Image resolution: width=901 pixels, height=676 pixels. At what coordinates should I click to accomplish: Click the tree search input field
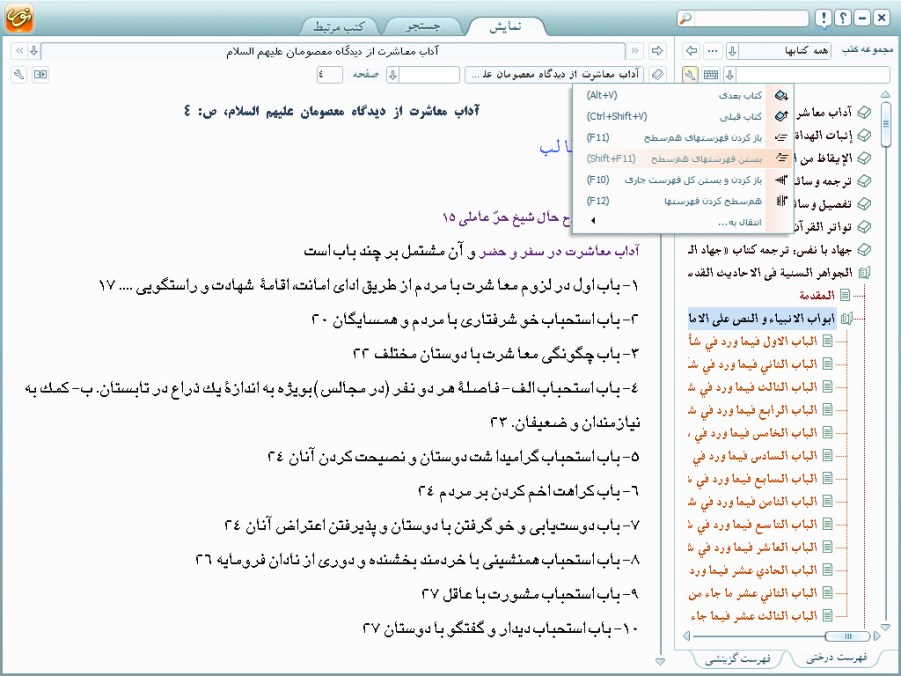click(813, 75)
